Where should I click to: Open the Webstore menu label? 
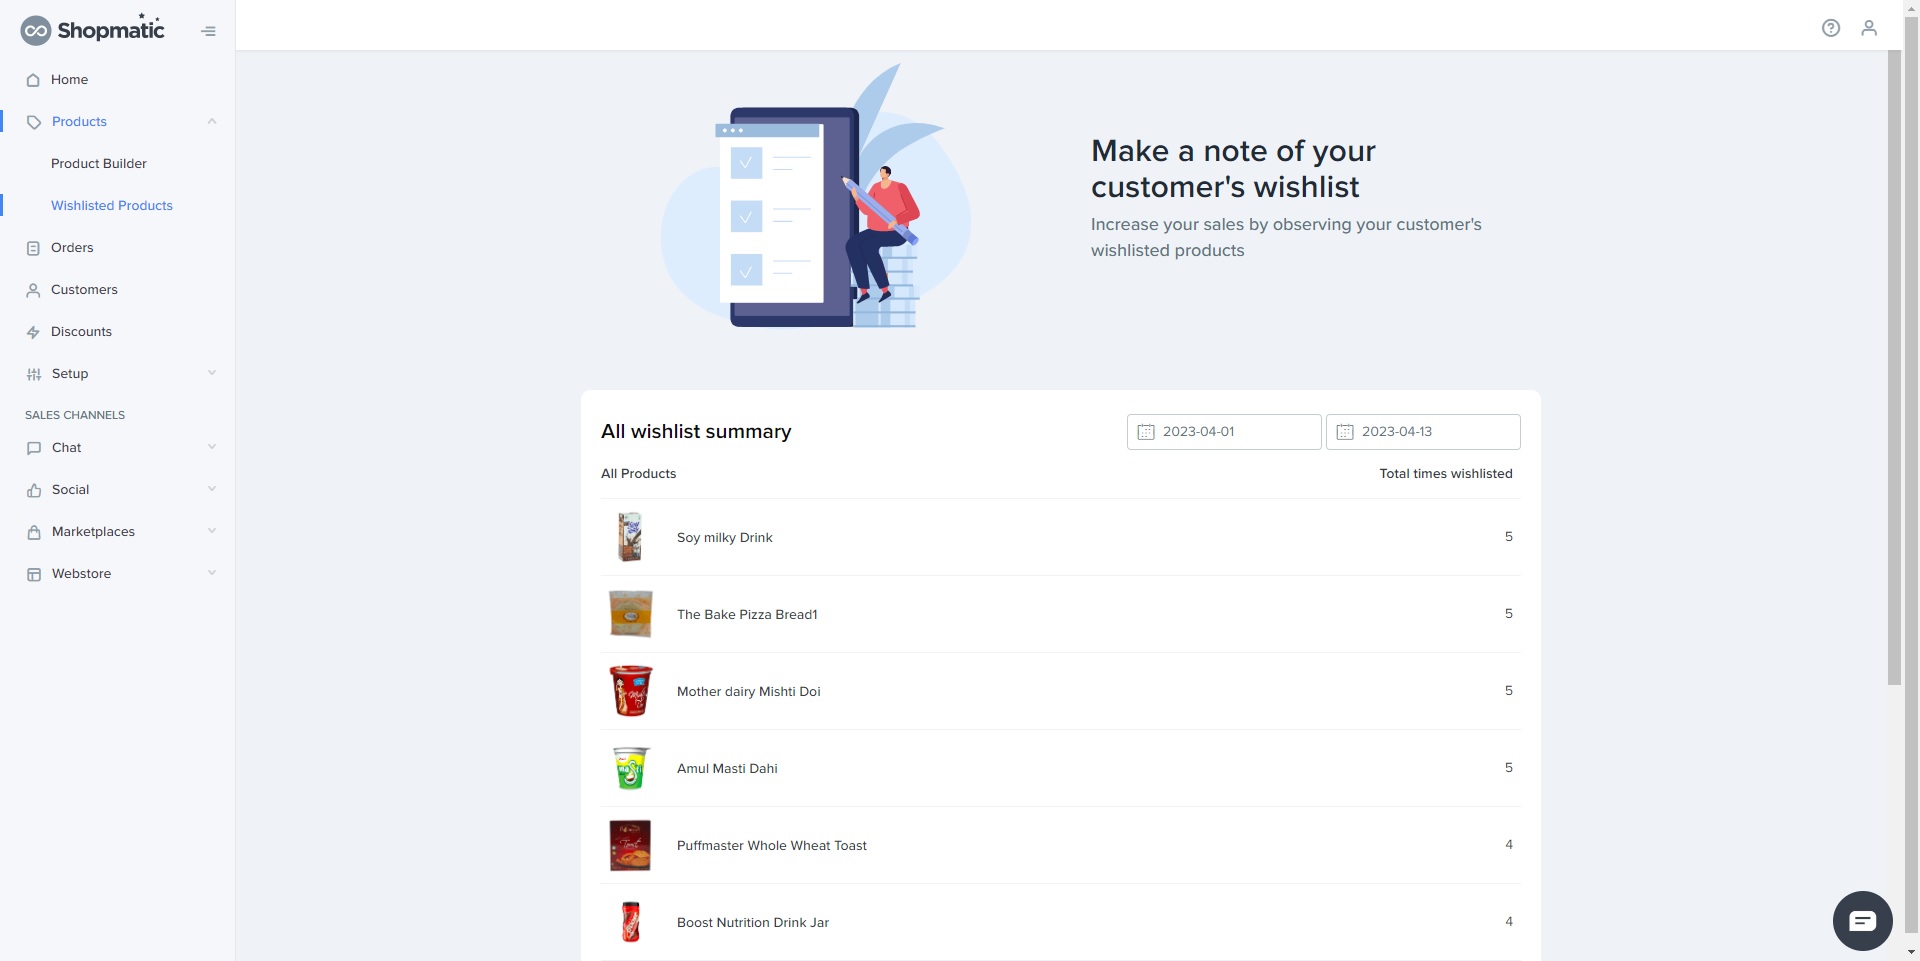(81, 574)
